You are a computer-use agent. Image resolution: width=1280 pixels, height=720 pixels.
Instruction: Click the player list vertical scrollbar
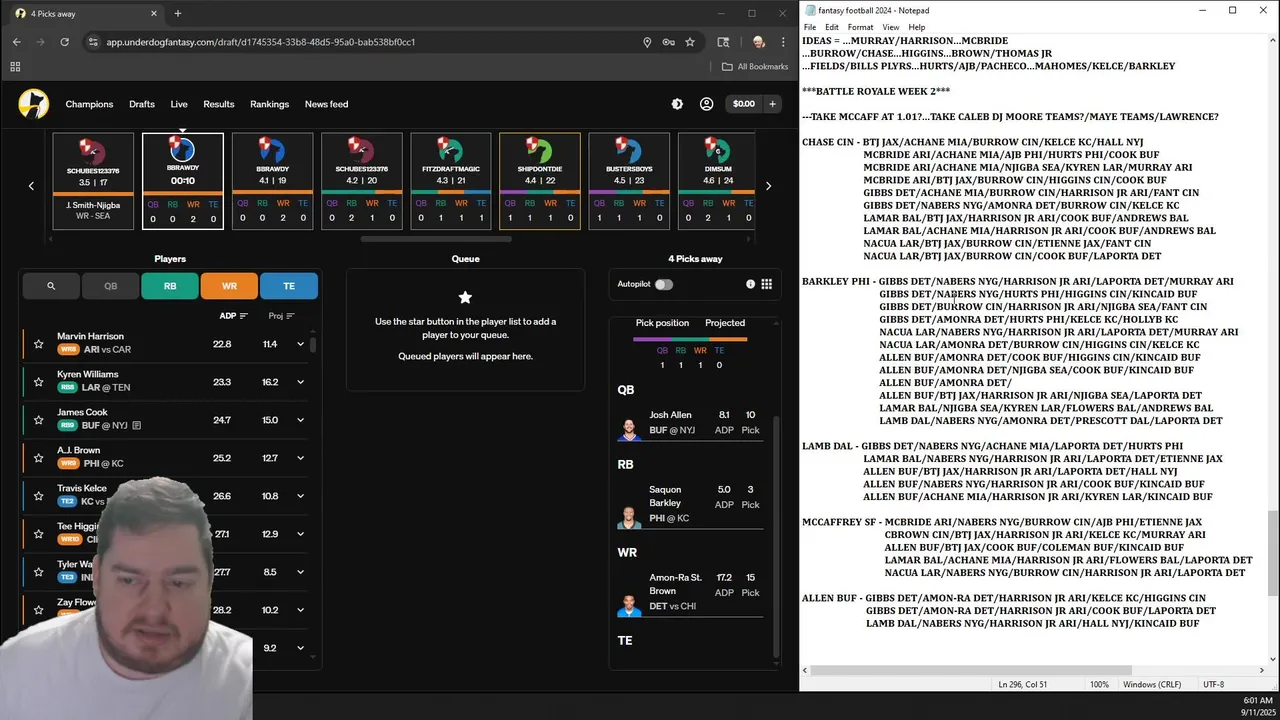(313, 345)
